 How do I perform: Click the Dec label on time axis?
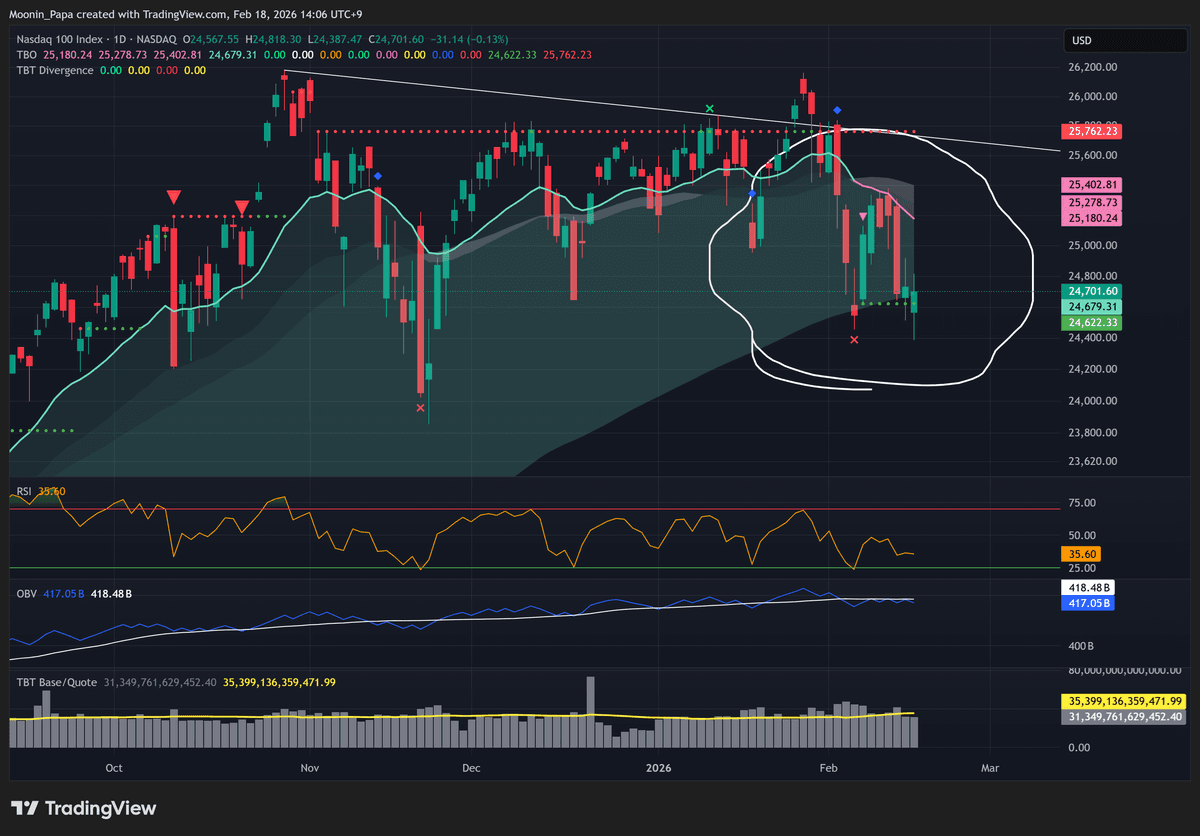tap(471, 768)
